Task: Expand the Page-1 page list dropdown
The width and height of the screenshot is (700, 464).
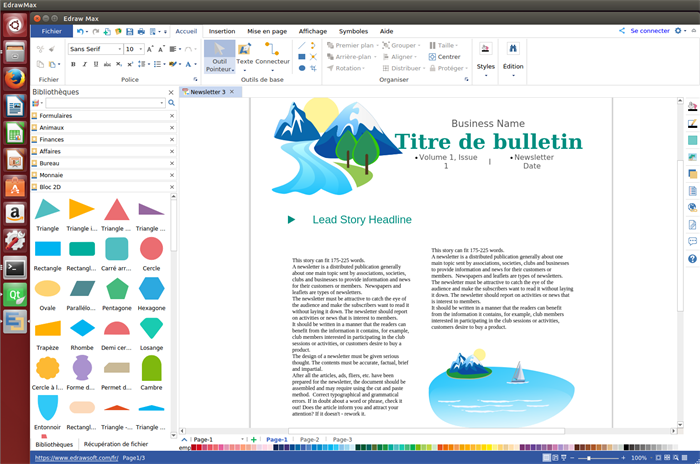Action: coord(241,440)
